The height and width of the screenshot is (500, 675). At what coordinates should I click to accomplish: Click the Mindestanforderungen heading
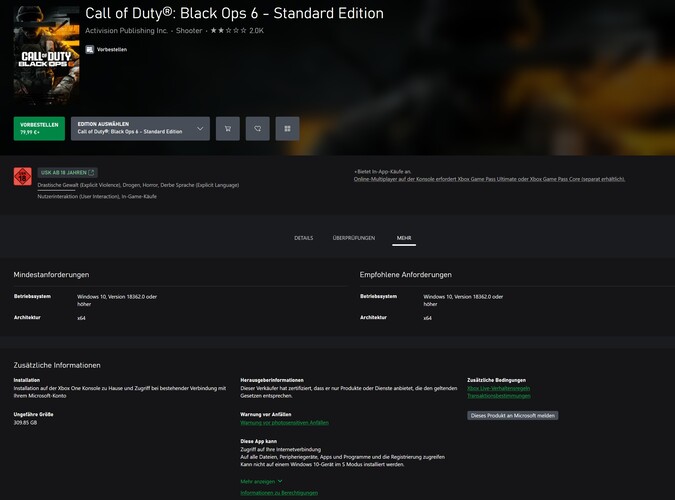(51, 275)
